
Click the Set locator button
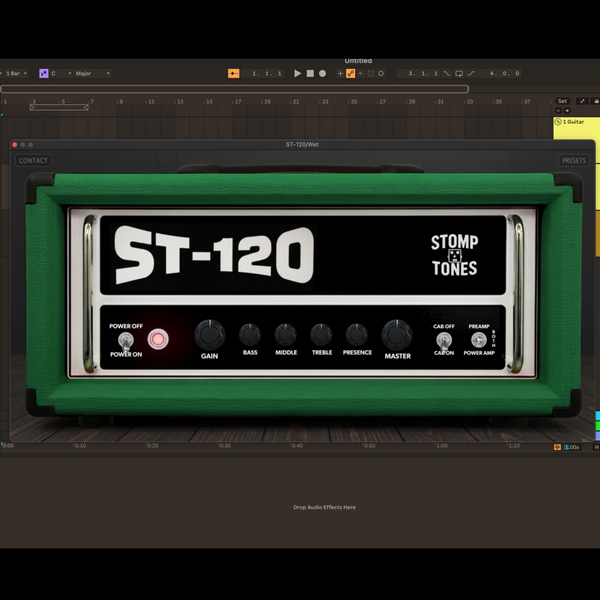tap(562, 101)
